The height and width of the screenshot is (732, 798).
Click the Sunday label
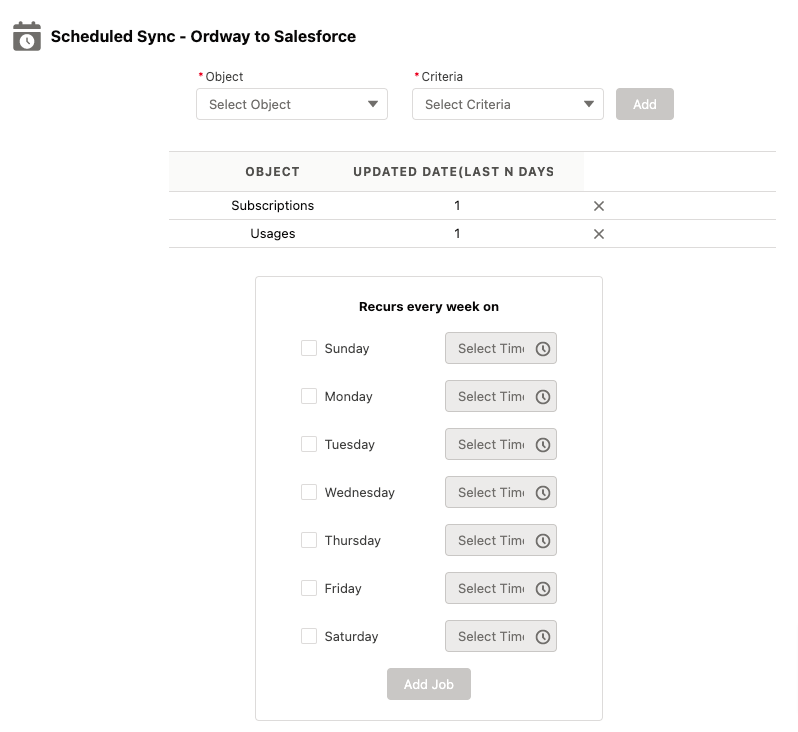[x=347, y=349]
